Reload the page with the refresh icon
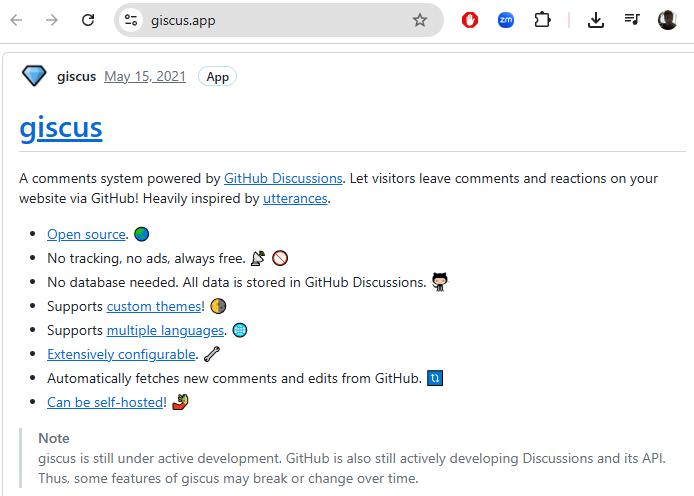Viewport: 694px width, 496px height. pyautogui.click(x=88, y=20)
